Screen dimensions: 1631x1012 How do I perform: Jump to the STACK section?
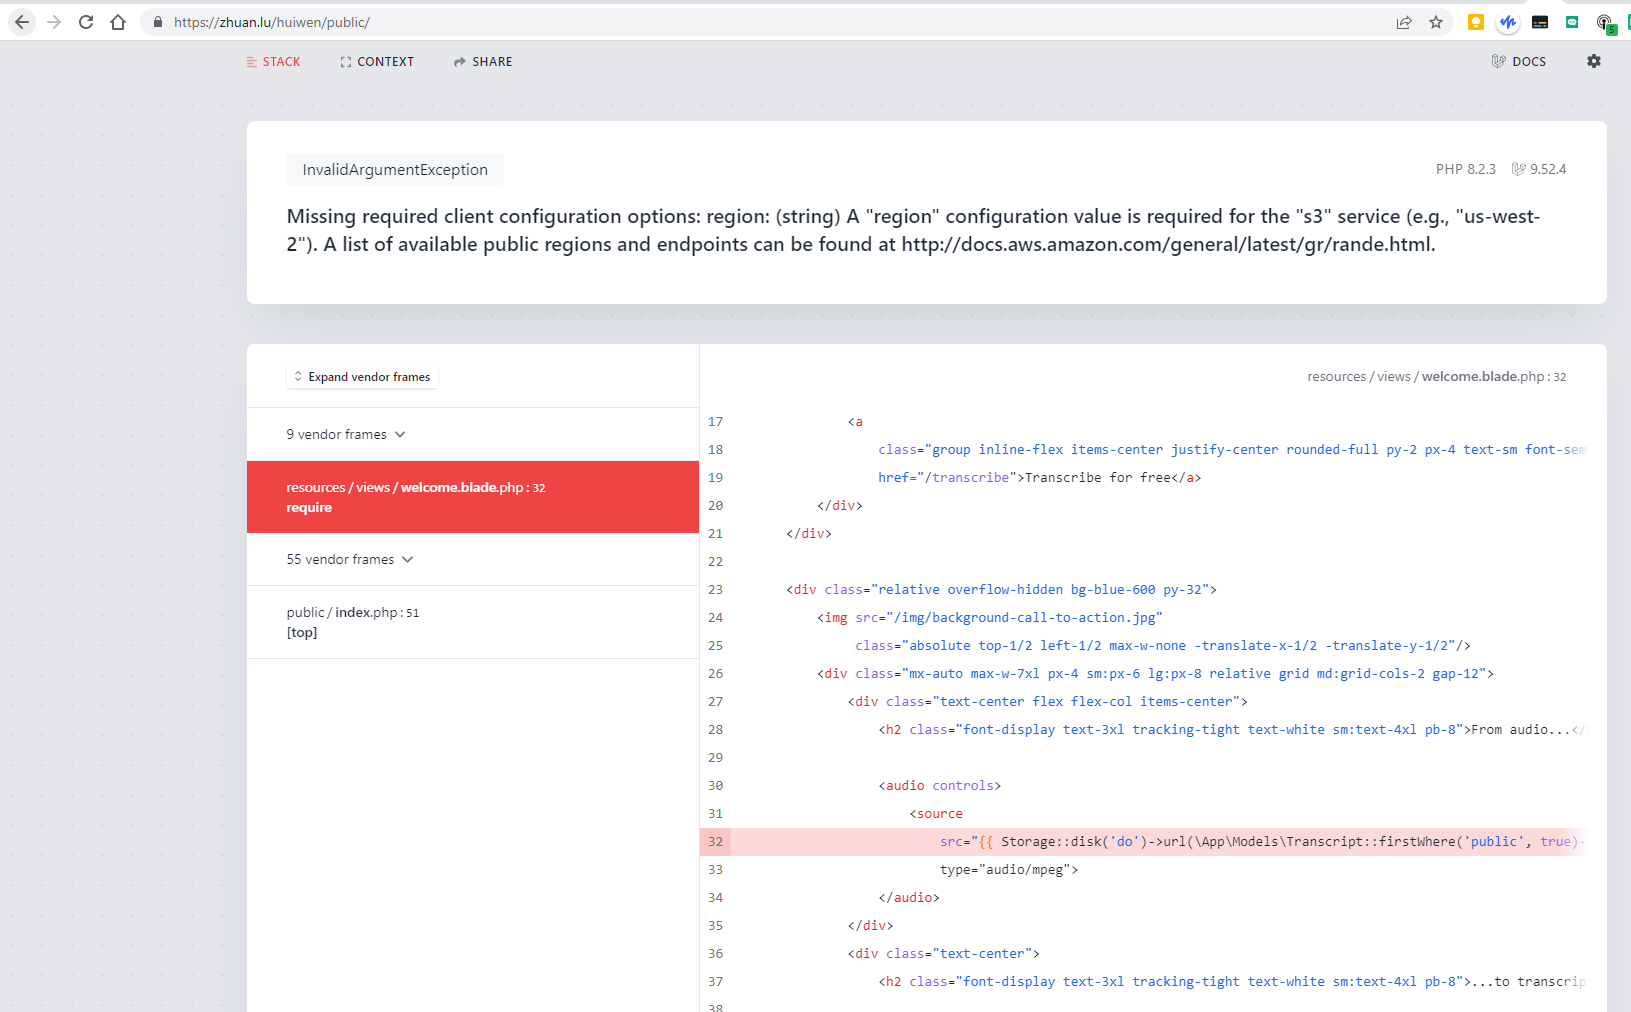pos(273,62)
